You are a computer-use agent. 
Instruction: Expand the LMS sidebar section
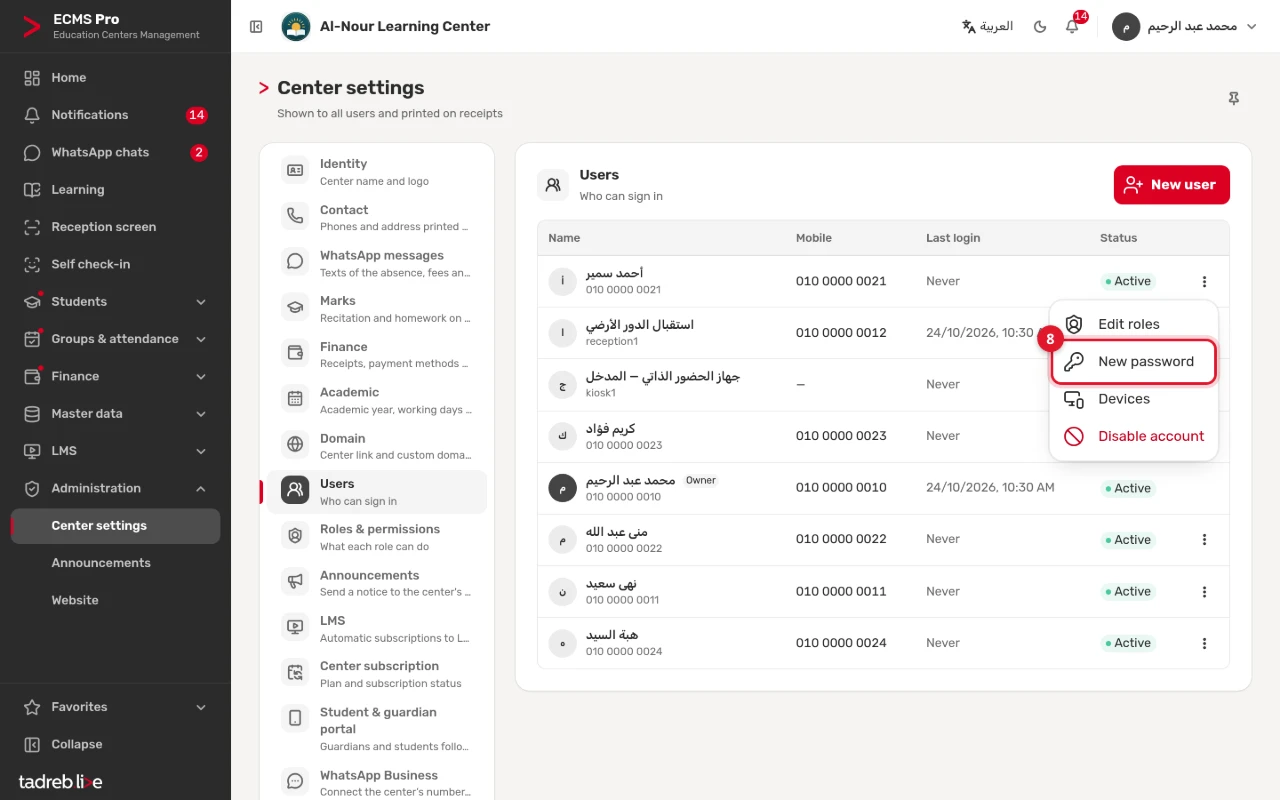[115, 451]
